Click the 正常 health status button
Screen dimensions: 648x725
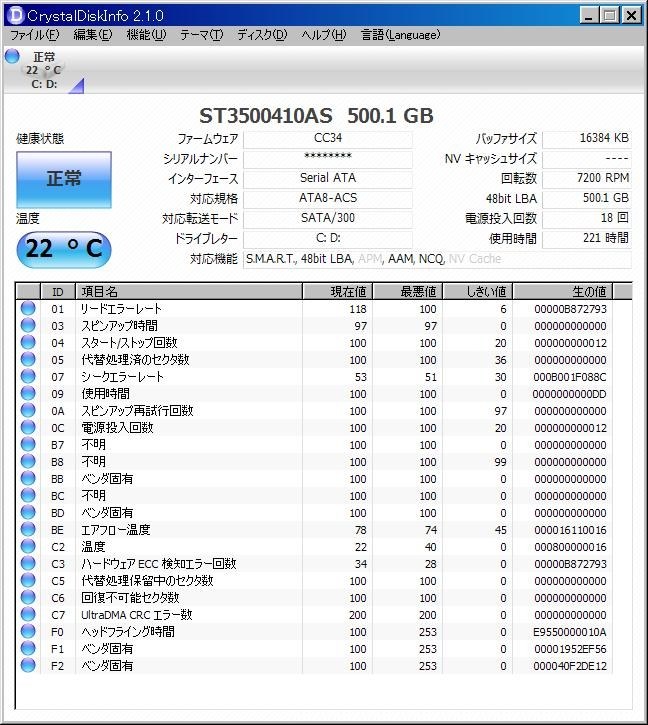64,179
